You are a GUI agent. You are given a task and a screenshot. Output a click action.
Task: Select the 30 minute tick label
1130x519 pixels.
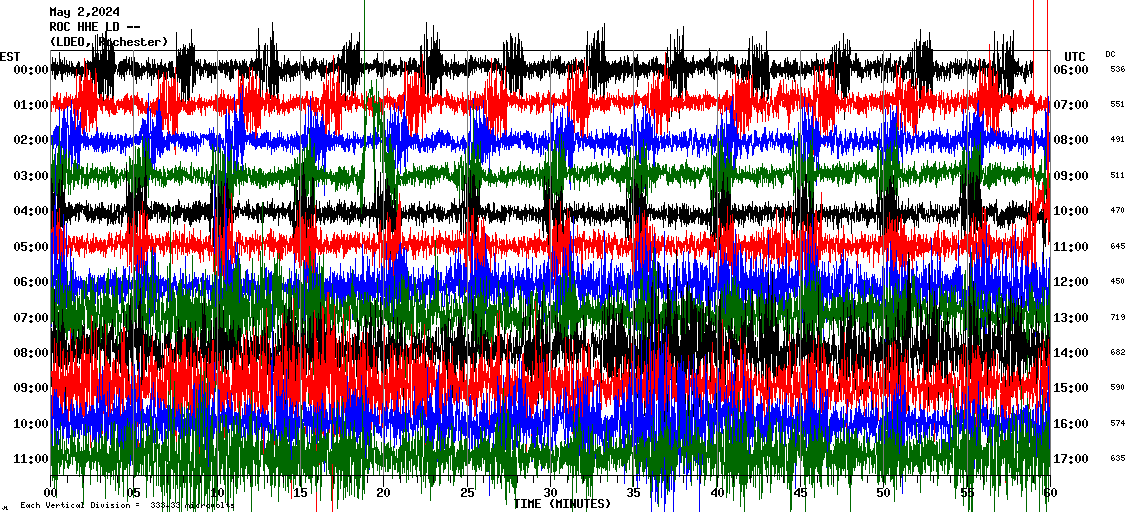[x=550, y=493]
